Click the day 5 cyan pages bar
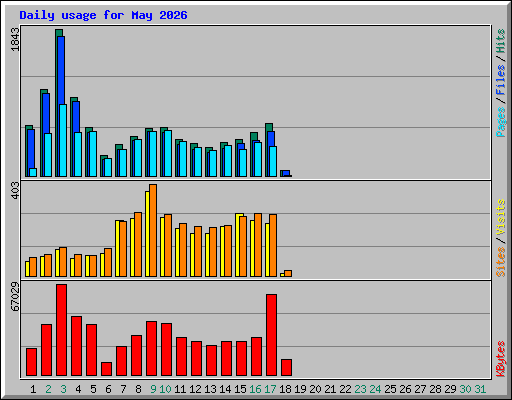This screenshot has width=512, height=400. pos(93,154)
